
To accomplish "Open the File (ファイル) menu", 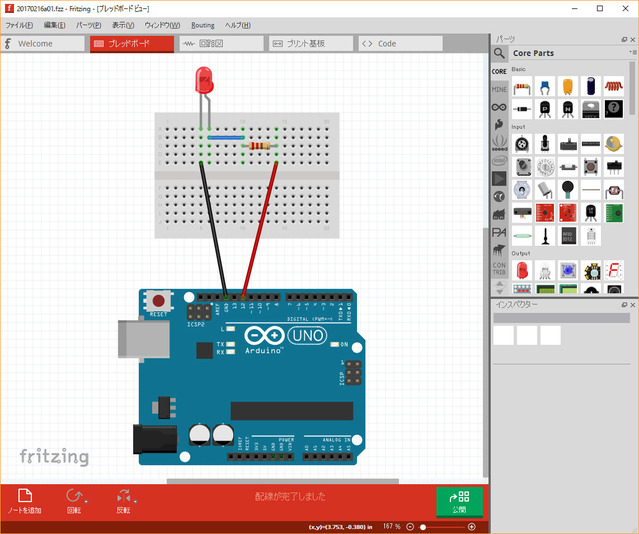I will [19, 25].
